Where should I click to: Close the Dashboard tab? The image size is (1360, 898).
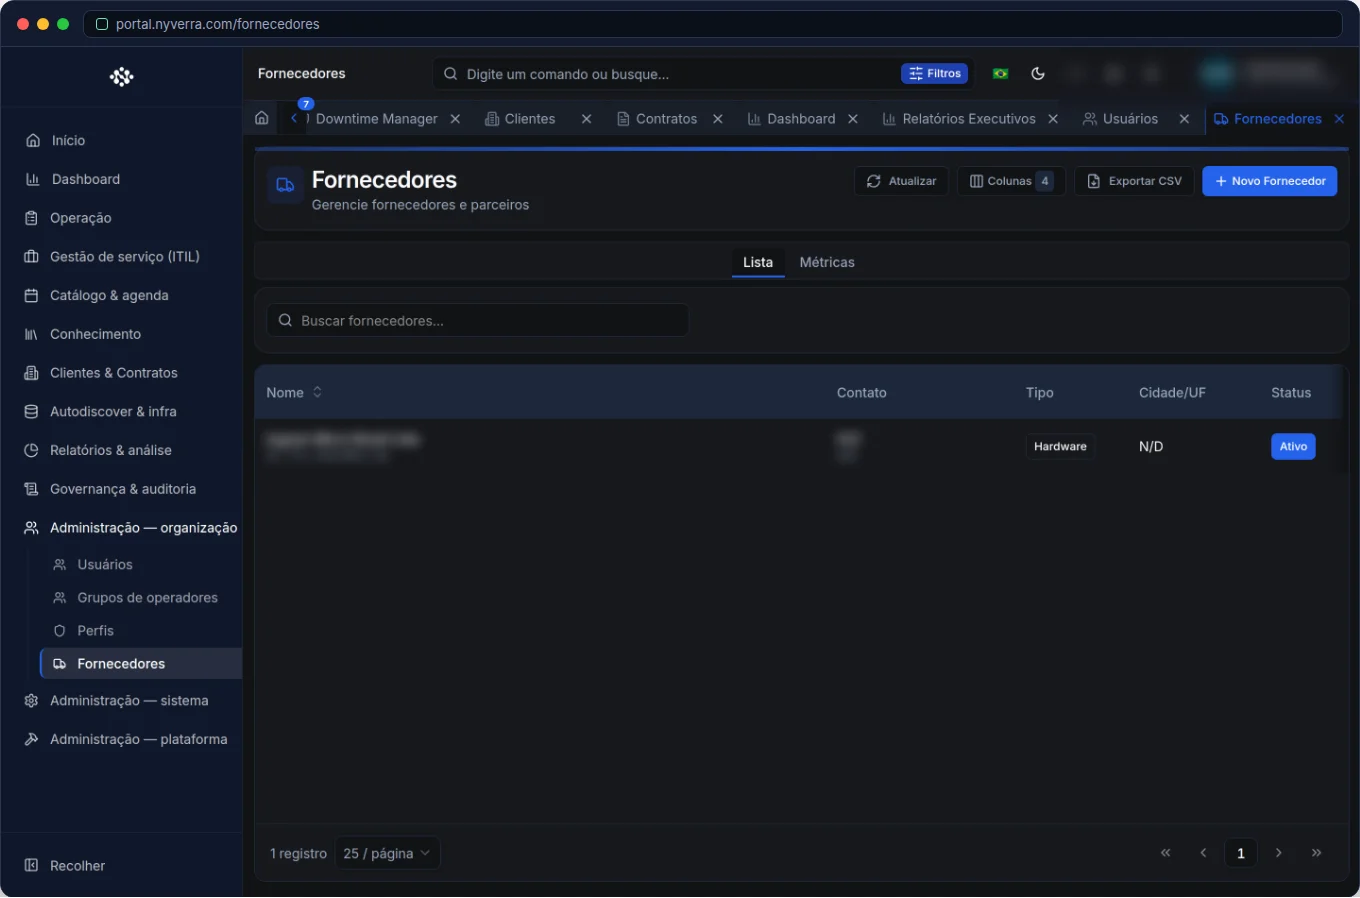tap(853, 119)
